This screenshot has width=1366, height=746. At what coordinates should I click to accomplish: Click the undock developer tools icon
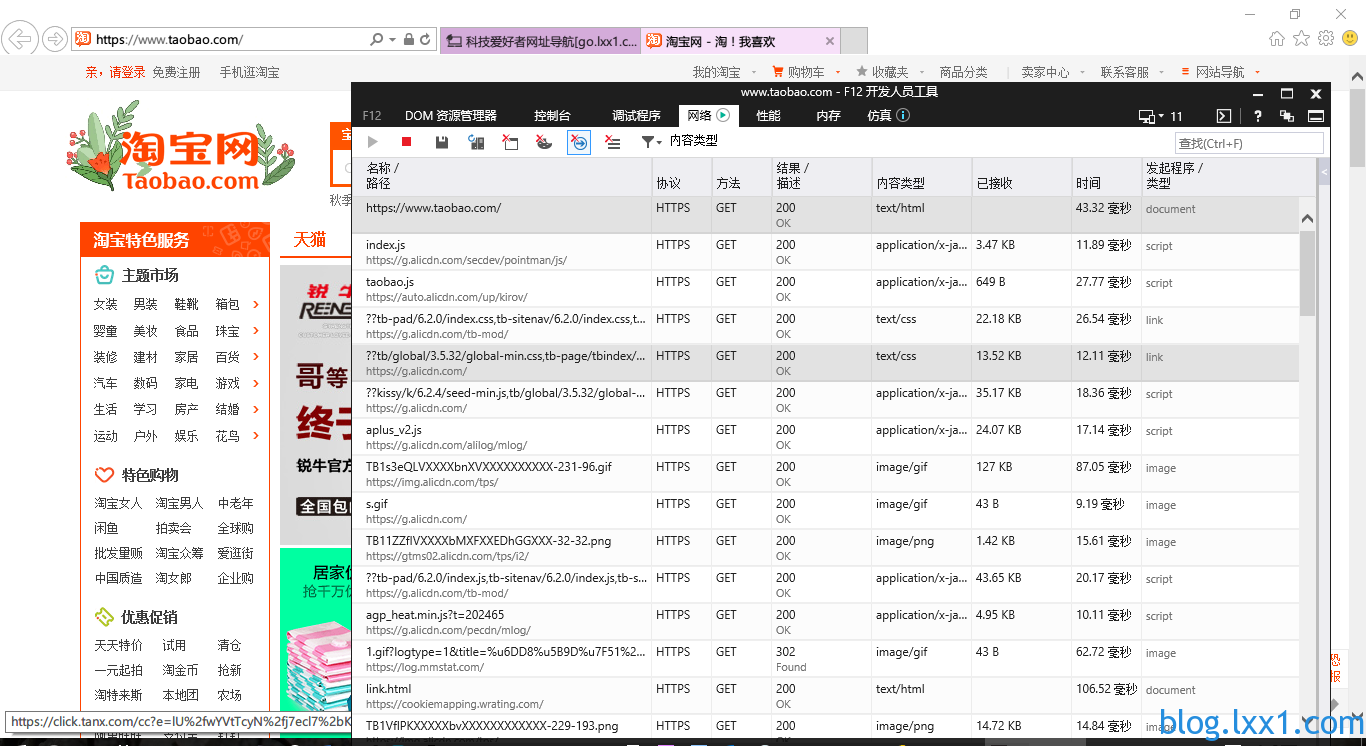pos(1287,116)
